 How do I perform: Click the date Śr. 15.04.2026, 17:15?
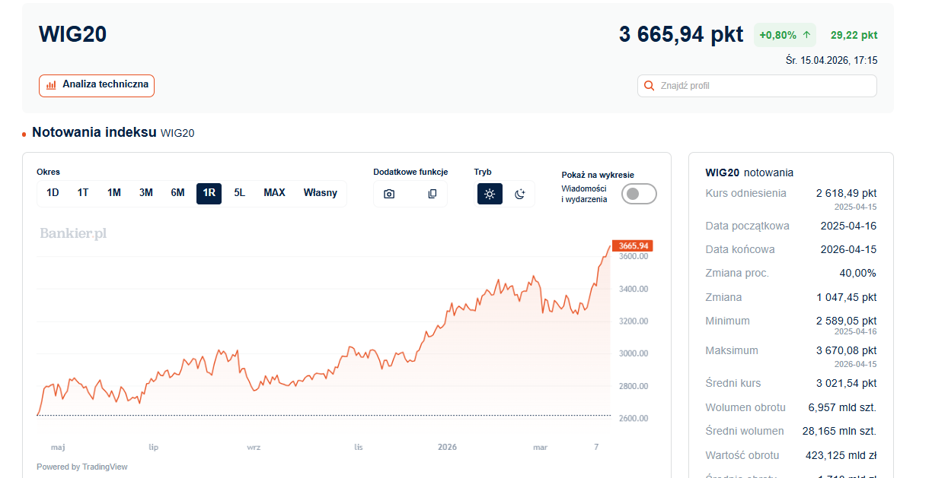[831, 60]
